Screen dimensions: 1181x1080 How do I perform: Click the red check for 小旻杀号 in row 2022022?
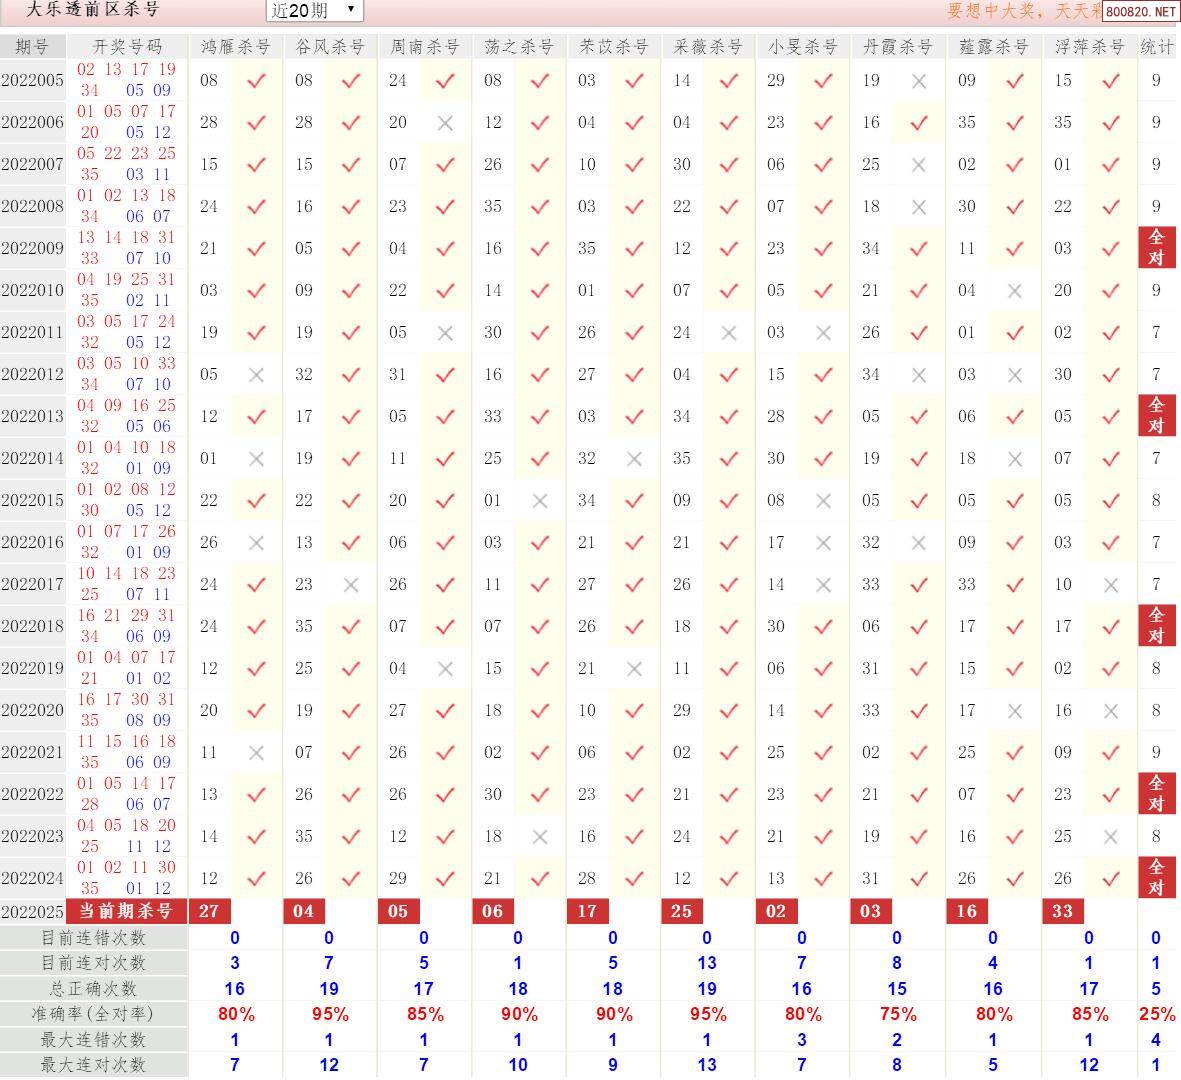(x=823, y=795)
